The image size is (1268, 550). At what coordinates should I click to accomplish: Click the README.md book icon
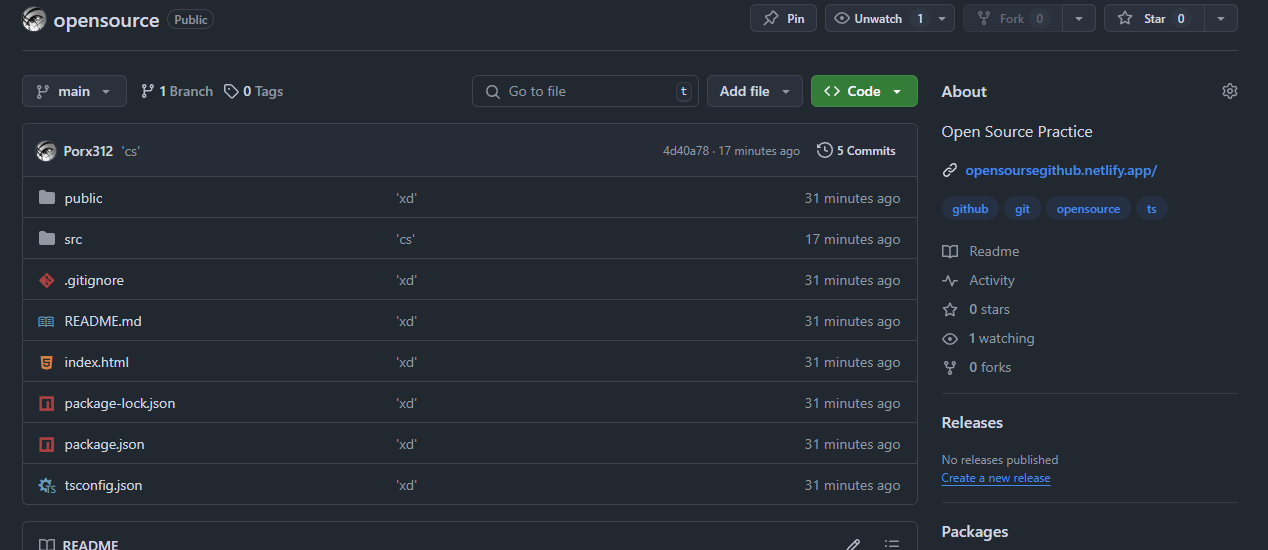coord(46,321)
